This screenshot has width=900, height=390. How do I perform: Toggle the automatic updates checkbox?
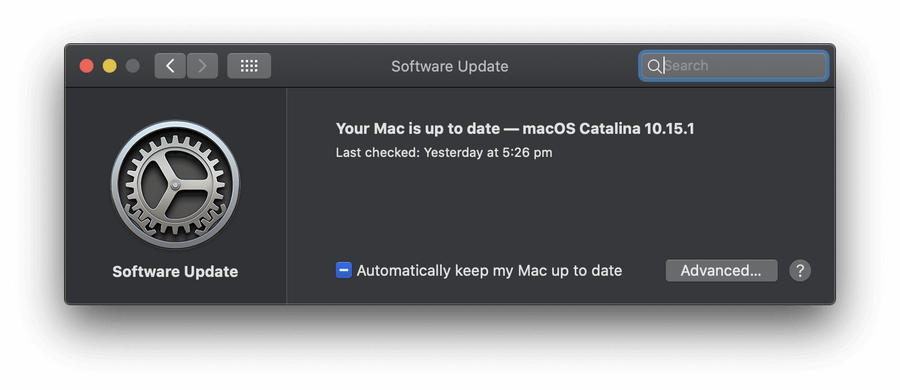(344, 270)
